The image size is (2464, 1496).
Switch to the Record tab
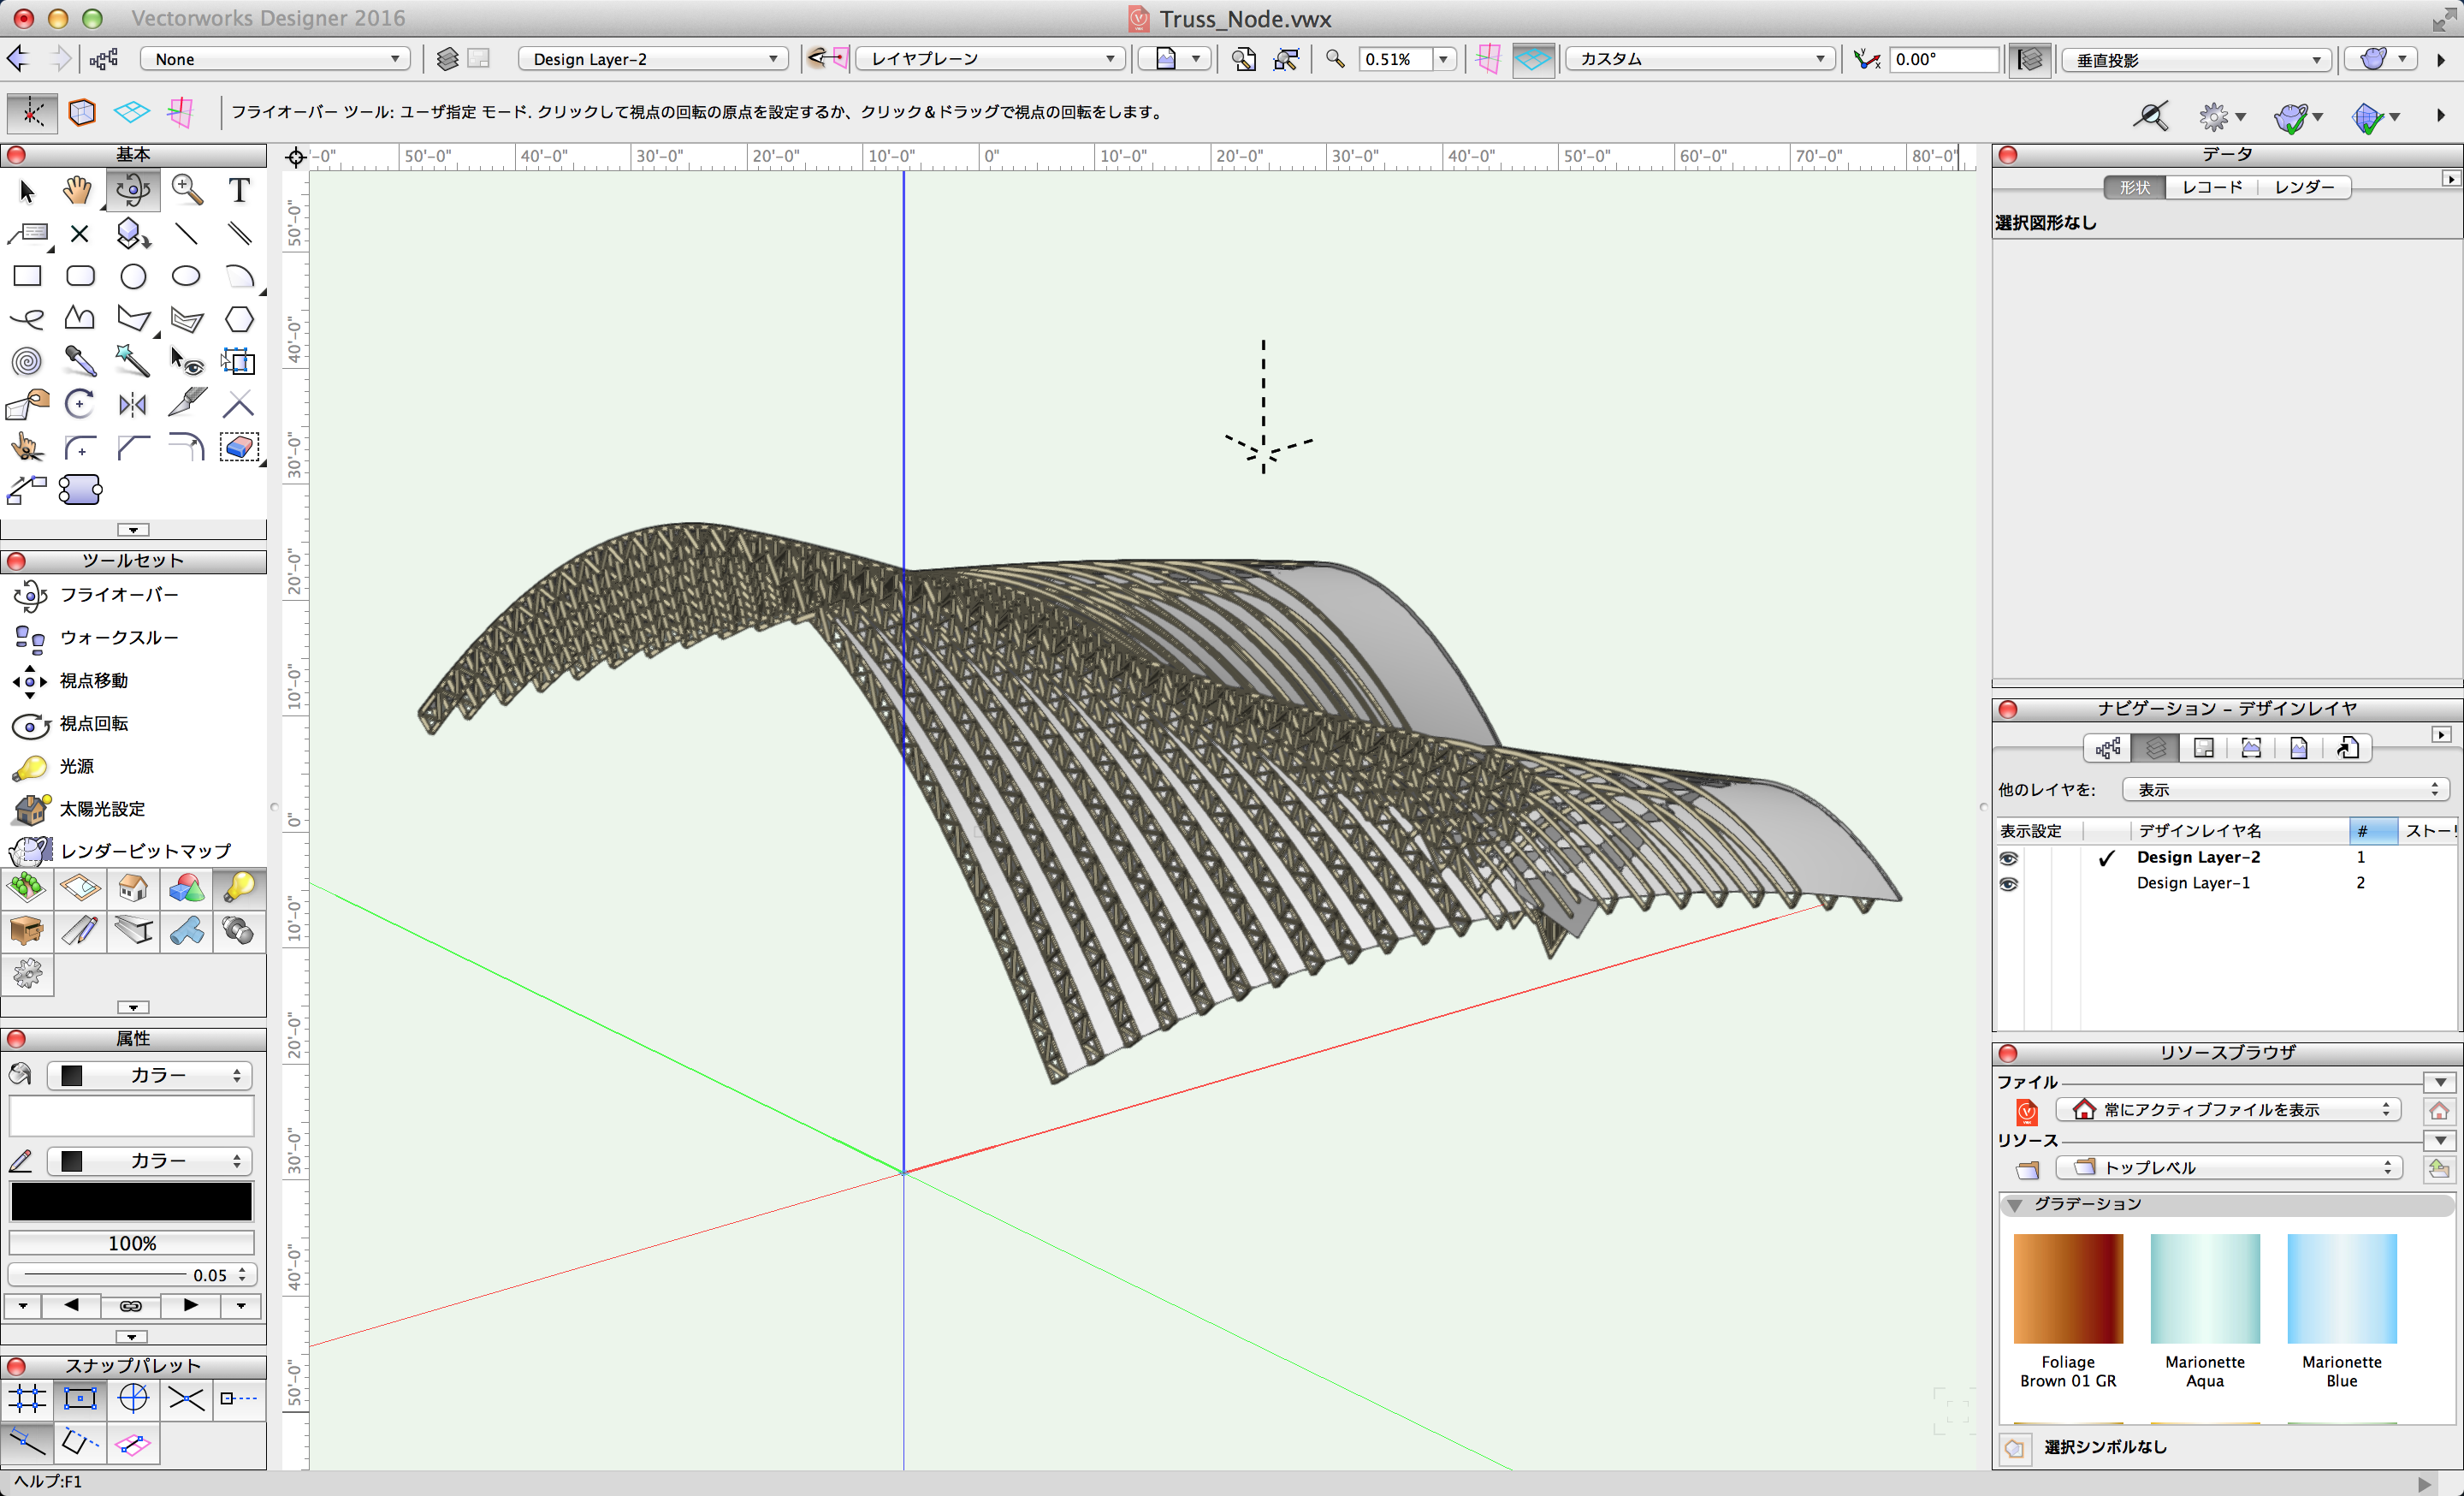click(2211, 187)
